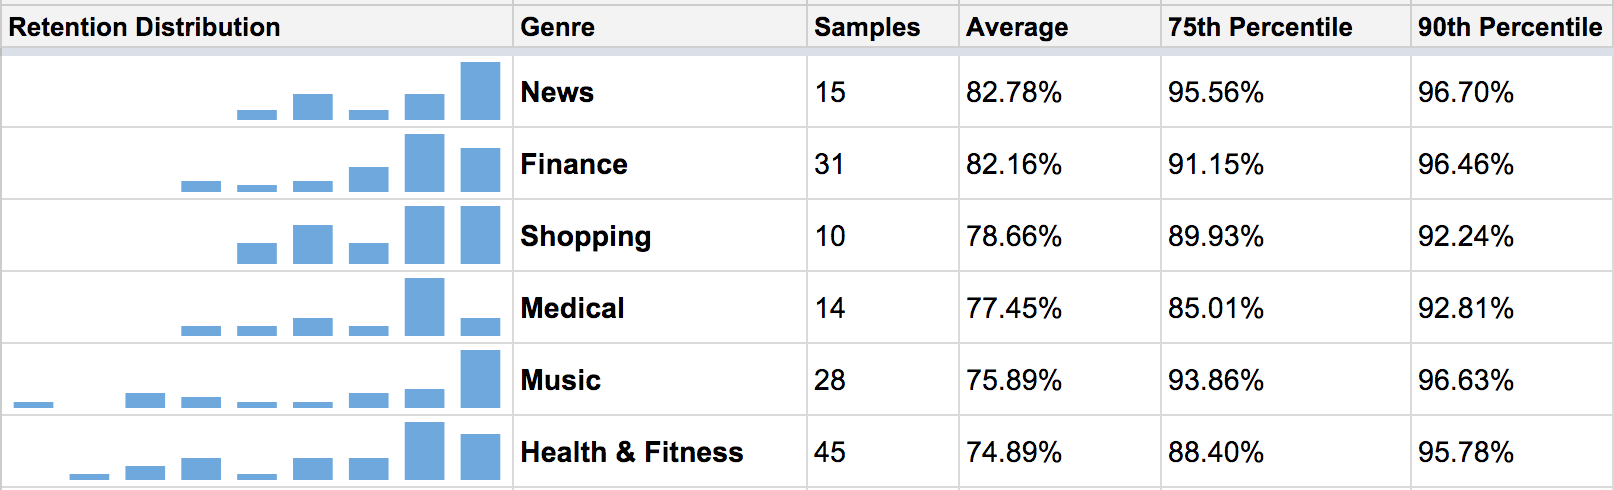Click the tallest bar in Finance sparkline

(424, 163)
